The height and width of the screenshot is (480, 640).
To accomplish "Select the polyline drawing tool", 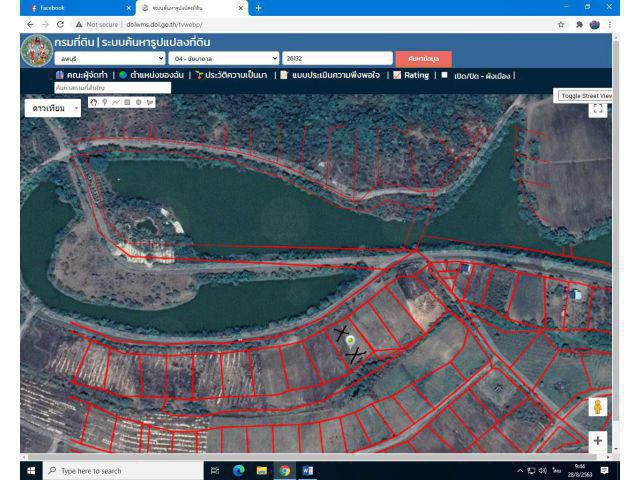I will pos(115,102).
